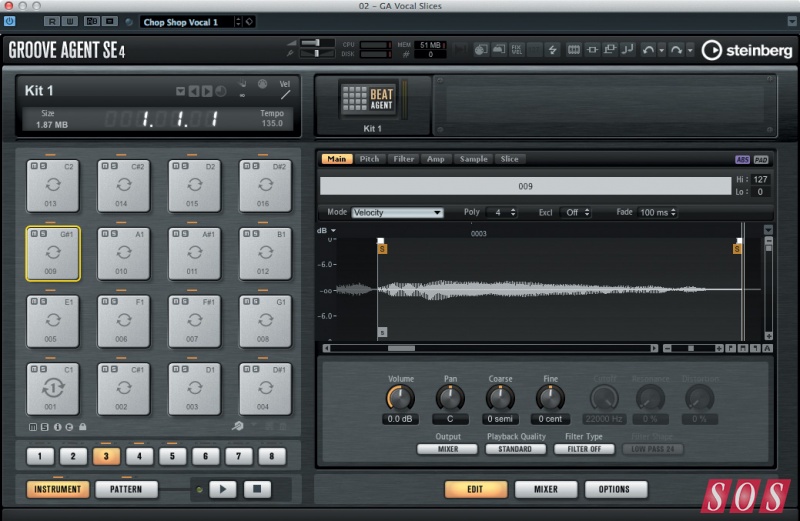The image size is (800, 521).
Task: Switch to the Filter tab
Action: pyautogui.click(x=404, y=159)
